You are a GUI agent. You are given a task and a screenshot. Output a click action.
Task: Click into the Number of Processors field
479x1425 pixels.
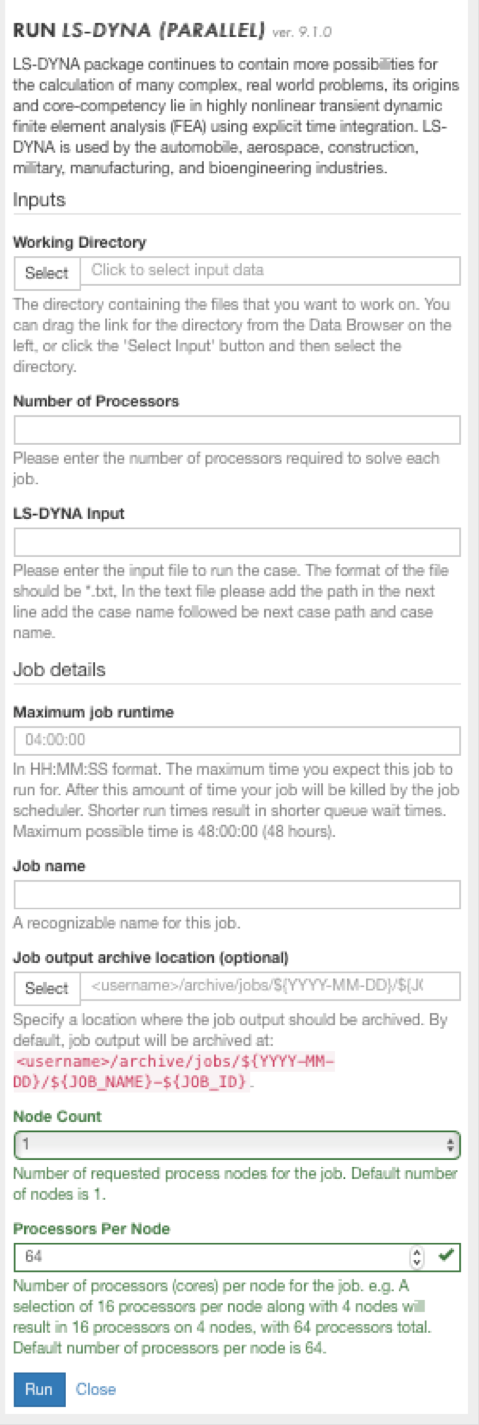pyautogui.click(x=237, y=430)
